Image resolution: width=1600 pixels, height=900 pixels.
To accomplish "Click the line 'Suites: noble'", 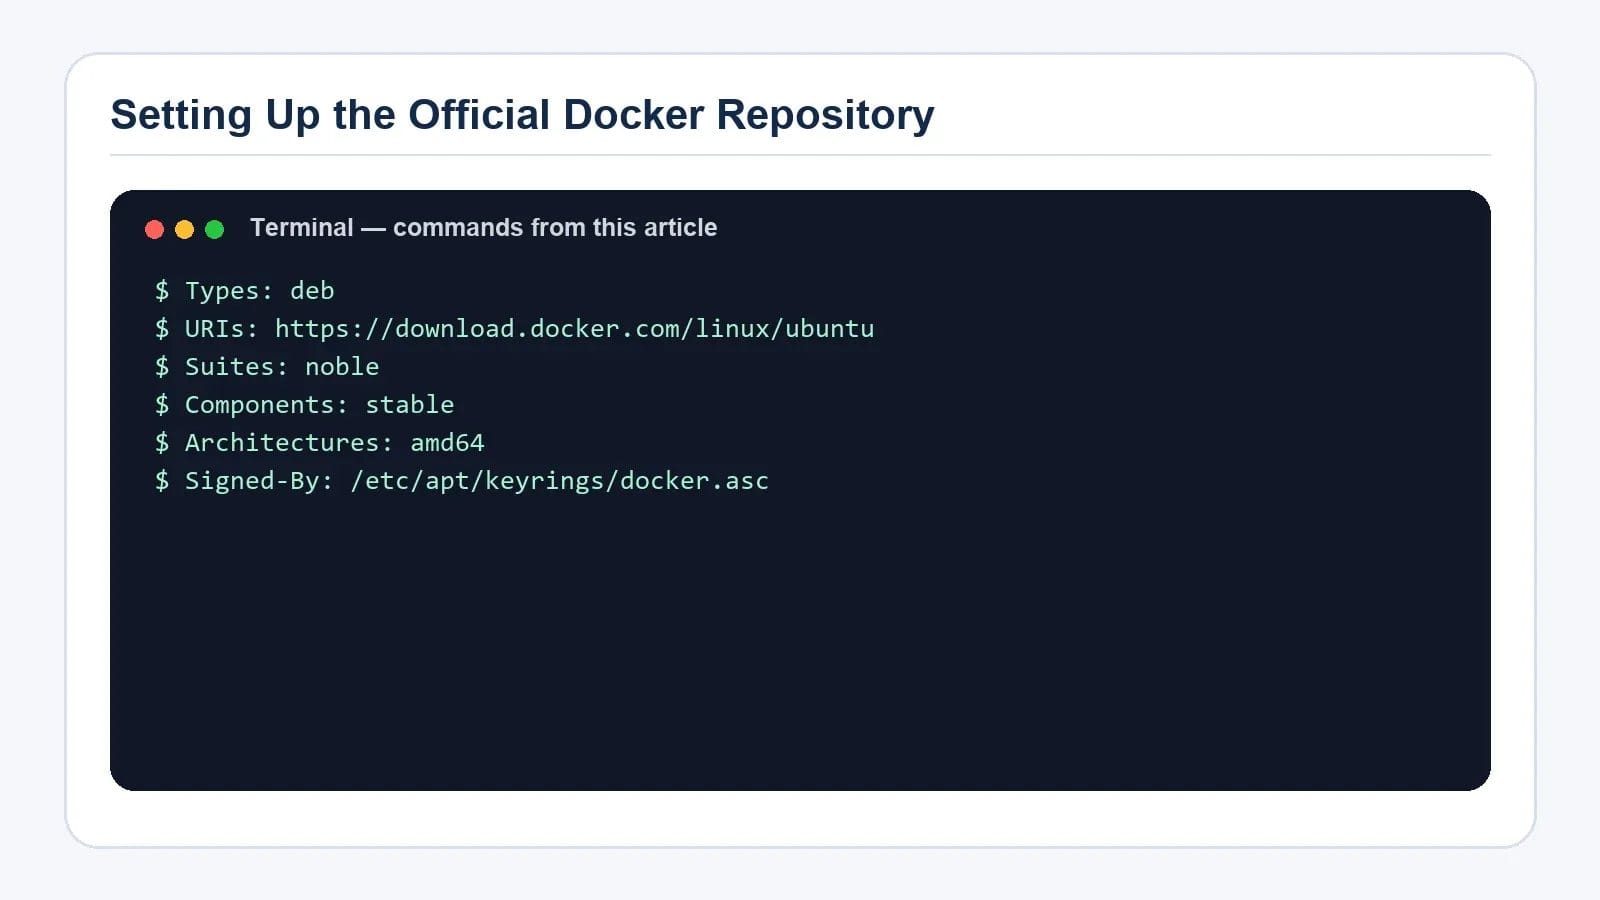I will [x=267, y=367].
